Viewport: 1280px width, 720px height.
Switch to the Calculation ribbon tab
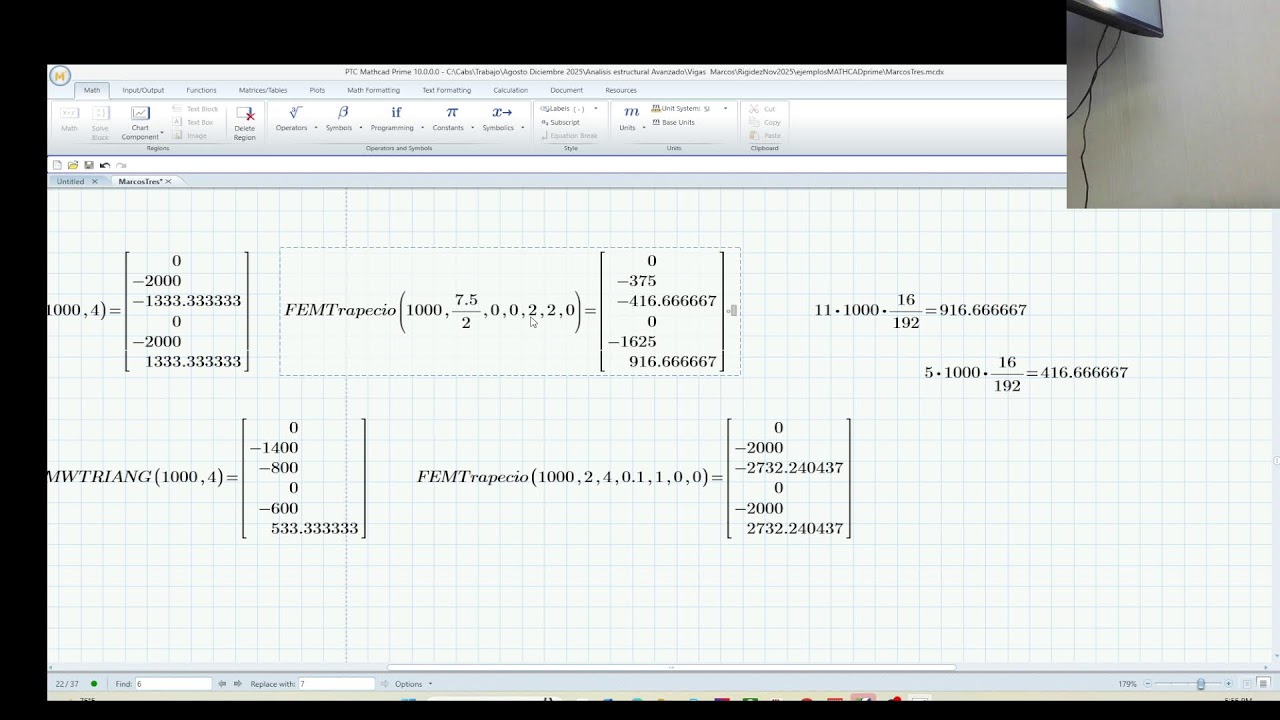pos(510,90)
